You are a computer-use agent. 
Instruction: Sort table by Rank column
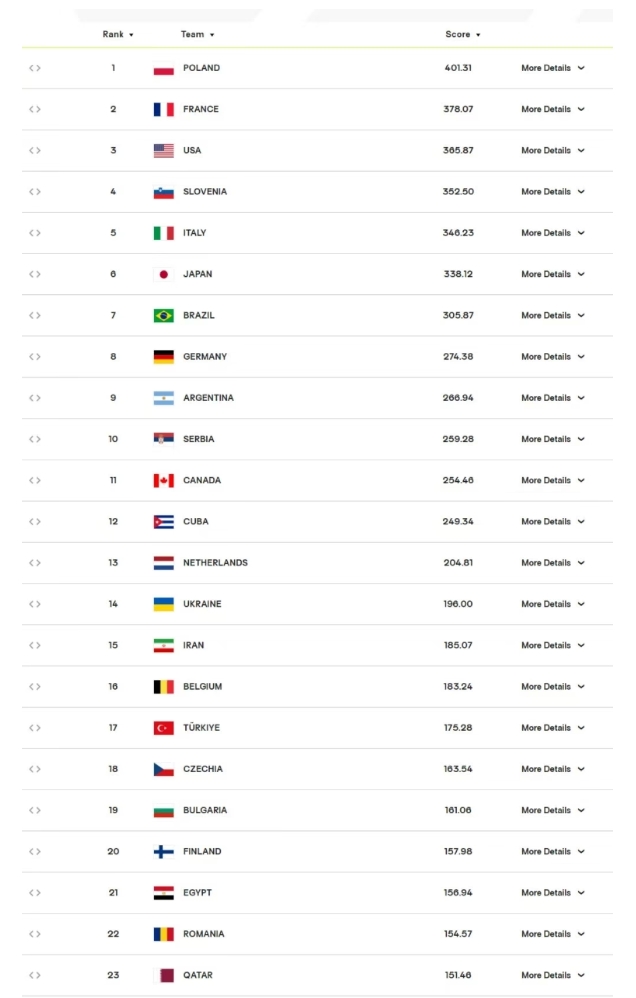(118, 34)
